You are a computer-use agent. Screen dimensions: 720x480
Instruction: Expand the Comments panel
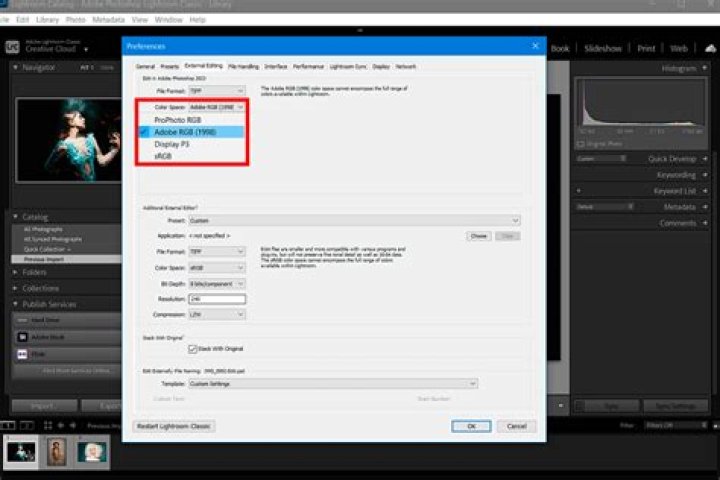tap(705, 223)
